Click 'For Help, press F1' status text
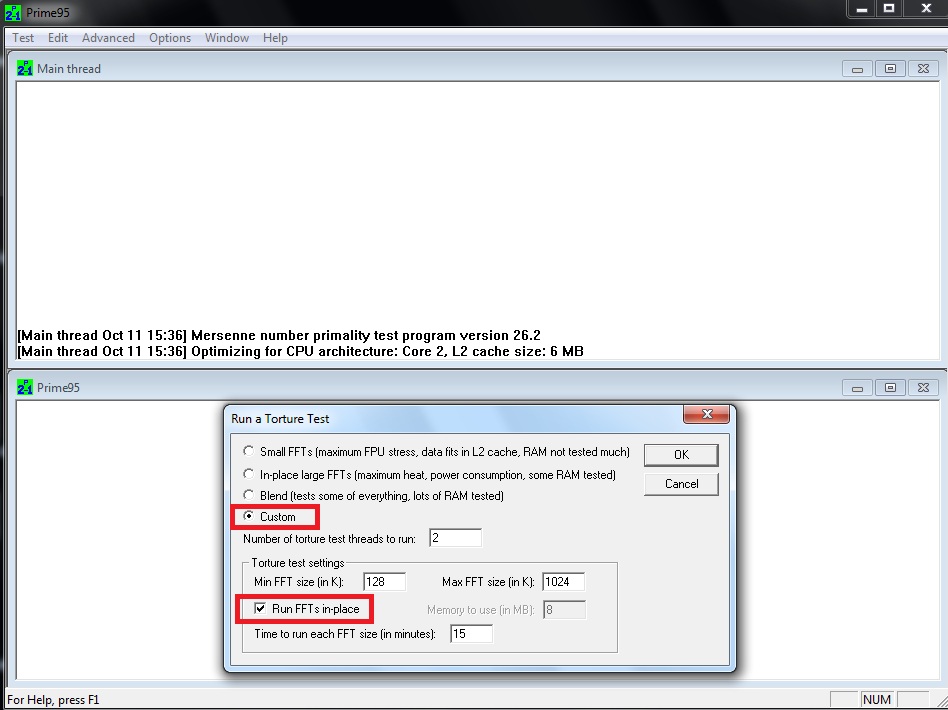 click(53, 700)
